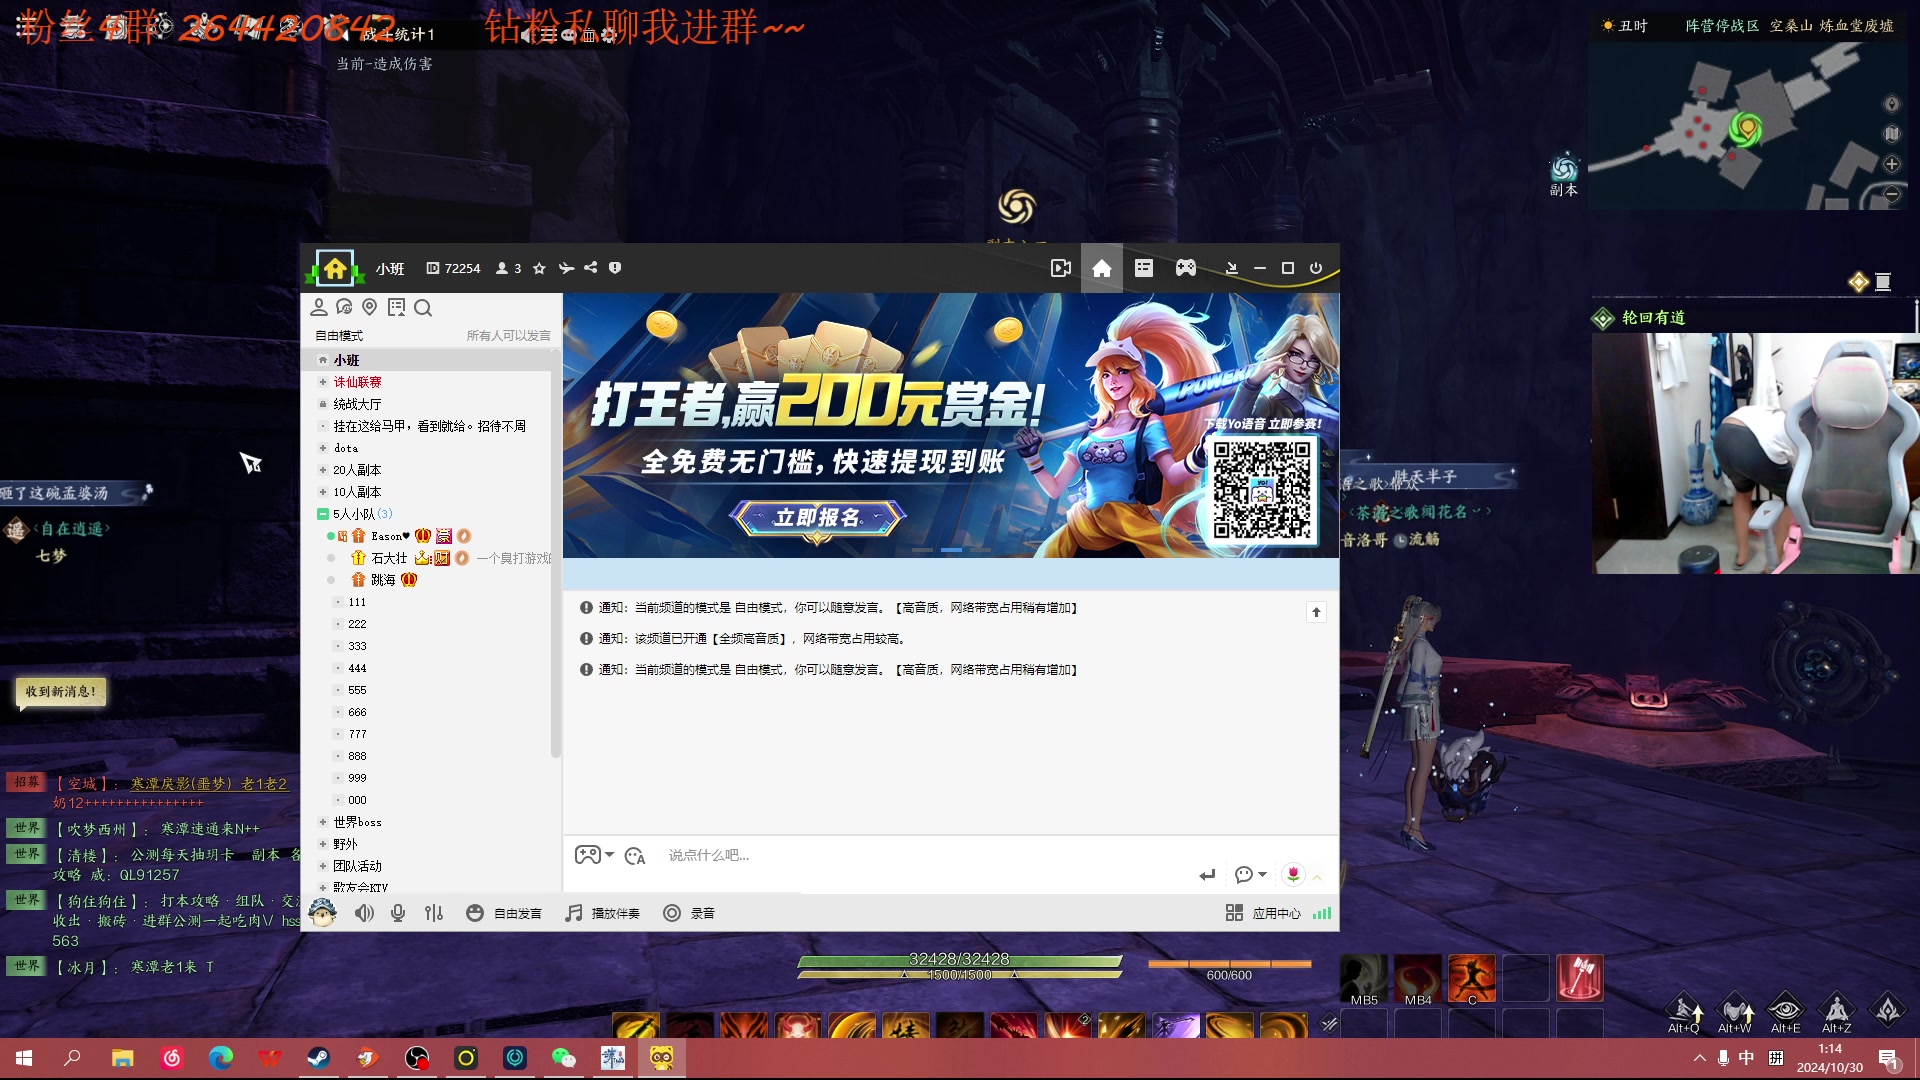Start recording with 录音 button
This screenshot has width=1920, height=1080.
(x=689, y=913)
